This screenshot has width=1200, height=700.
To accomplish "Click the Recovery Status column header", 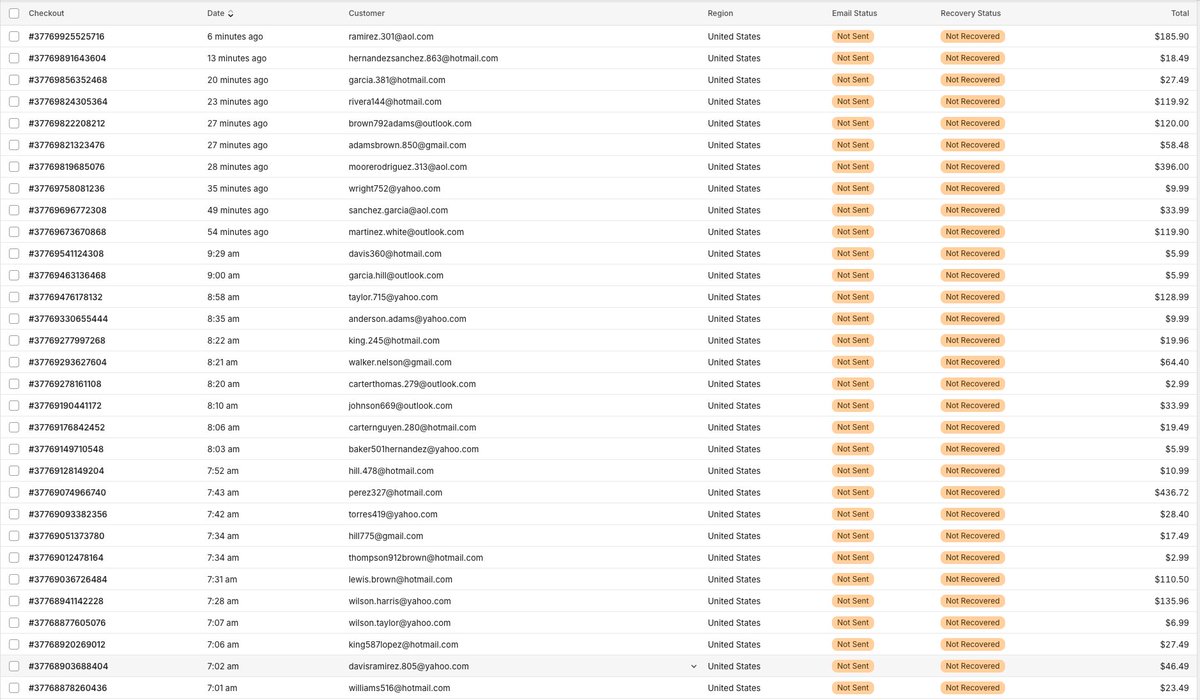I will (x=970, y=14).
